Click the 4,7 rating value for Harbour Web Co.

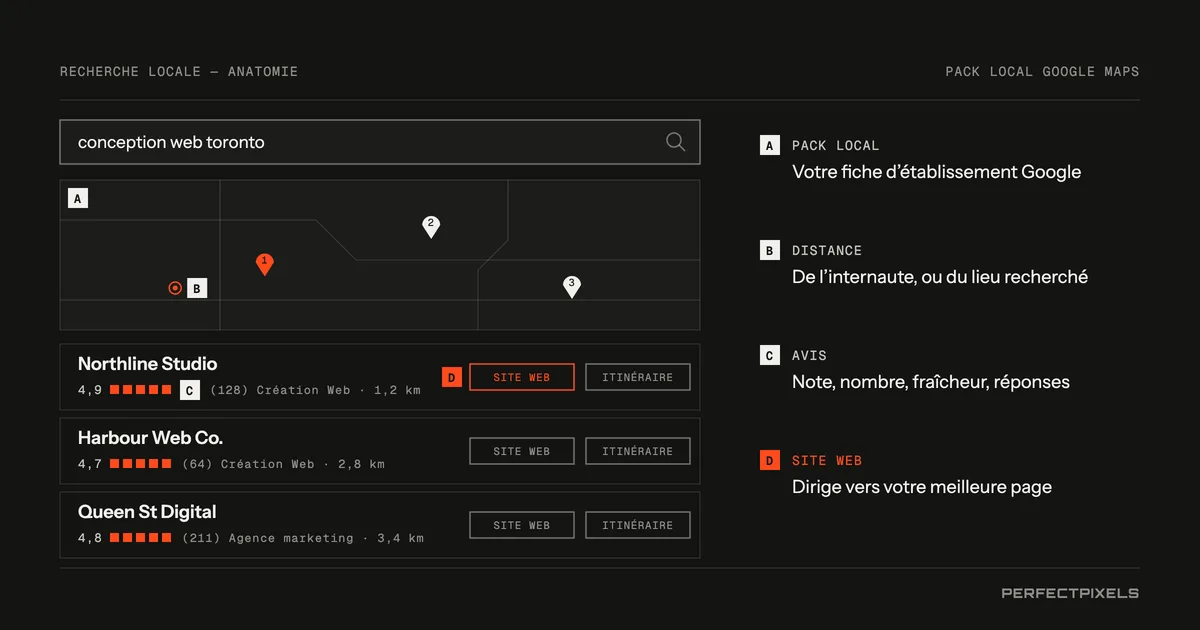90,464
